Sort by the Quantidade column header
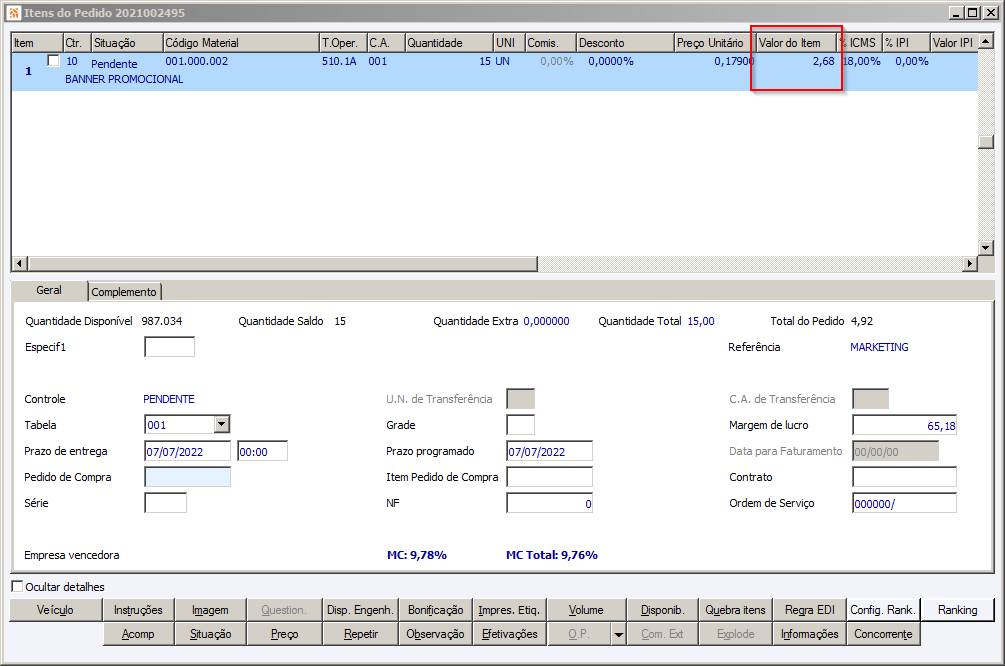 click(x=448, y=43)
